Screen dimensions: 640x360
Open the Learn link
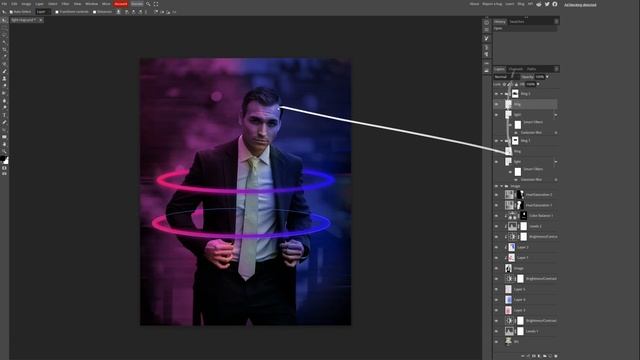[510, 4]
